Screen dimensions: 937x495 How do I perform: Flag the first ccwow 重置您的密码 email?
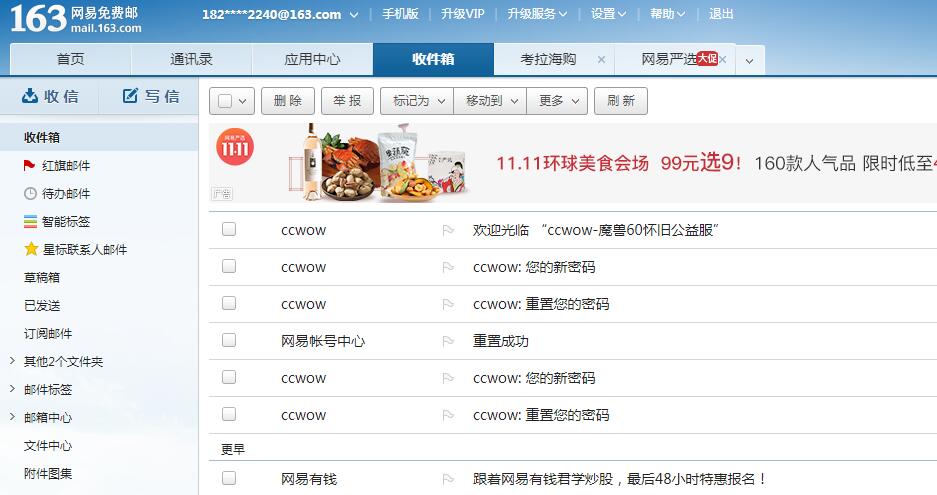448,304
